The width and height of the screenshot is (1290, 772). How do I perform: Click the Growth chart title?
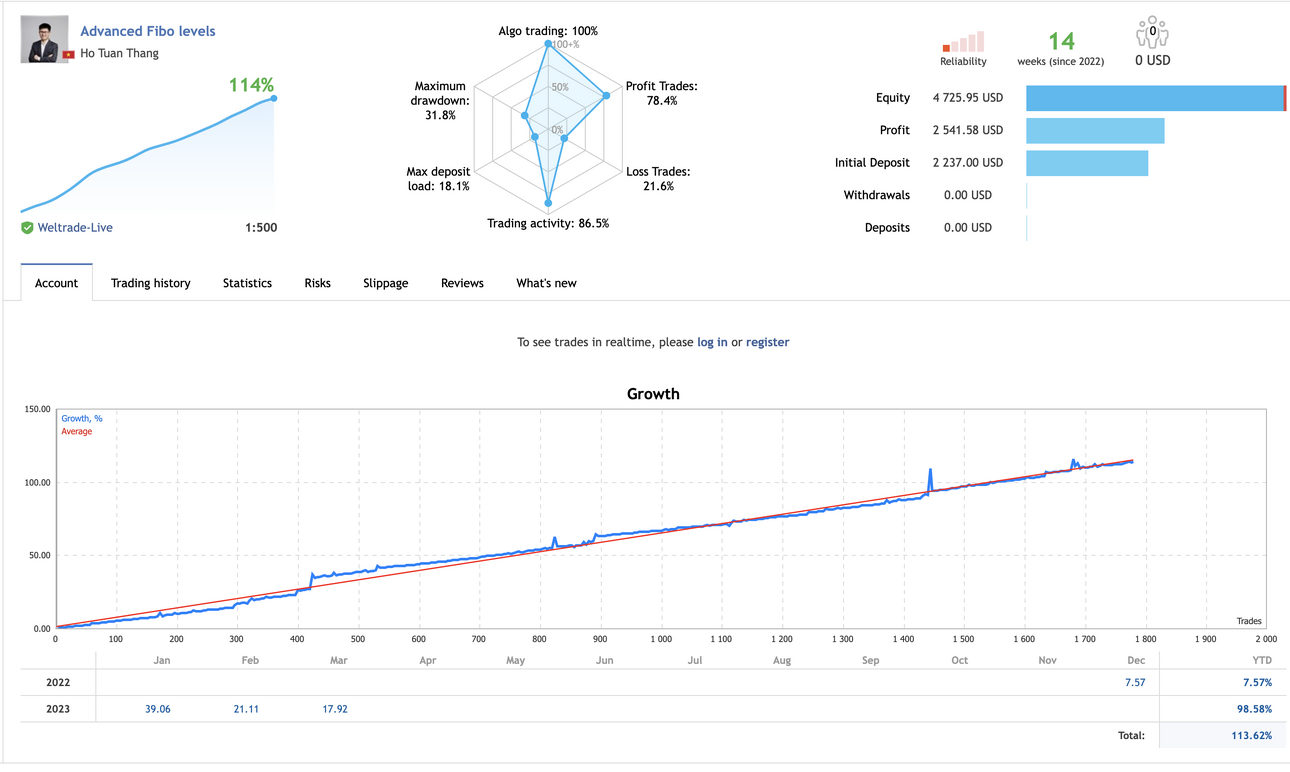(653, 394)
